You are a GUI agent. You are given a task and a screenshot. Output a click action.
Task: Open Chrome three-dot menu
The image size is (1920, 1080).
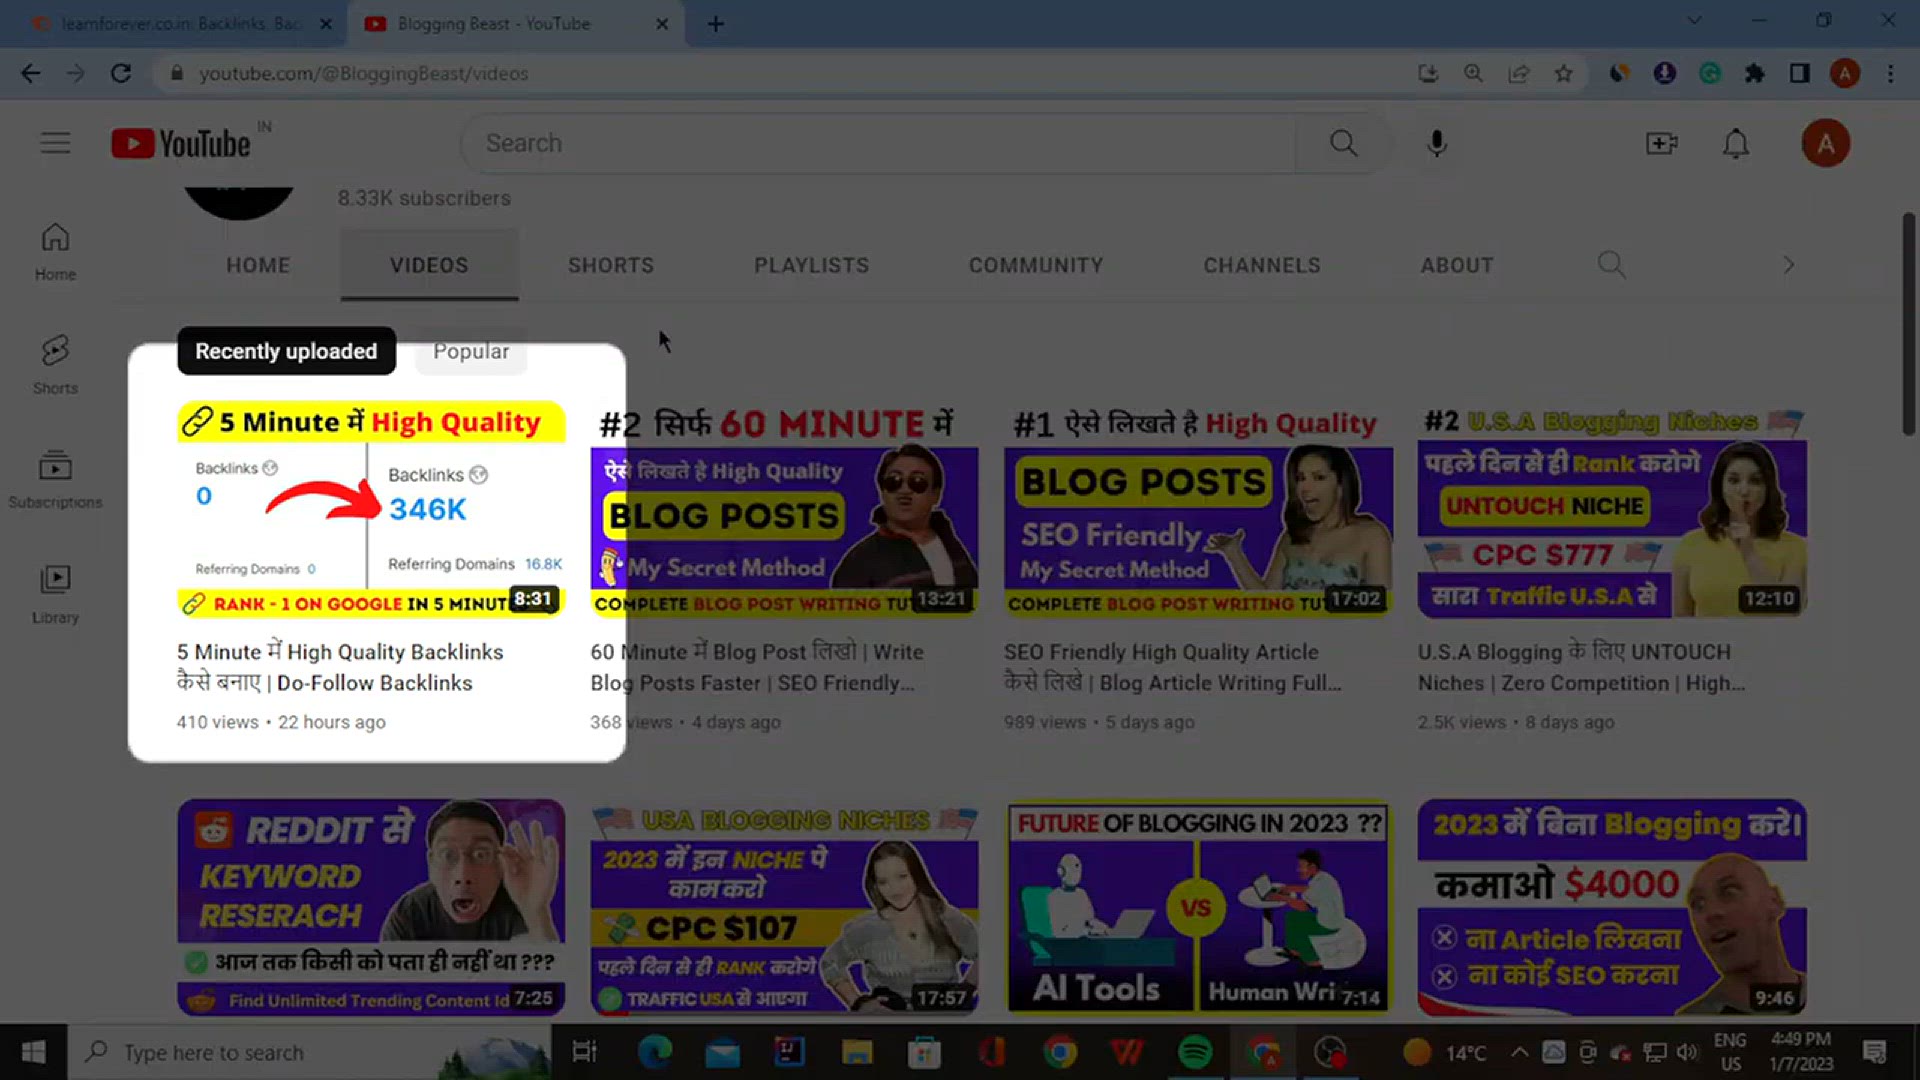(x=1890, y=73)
